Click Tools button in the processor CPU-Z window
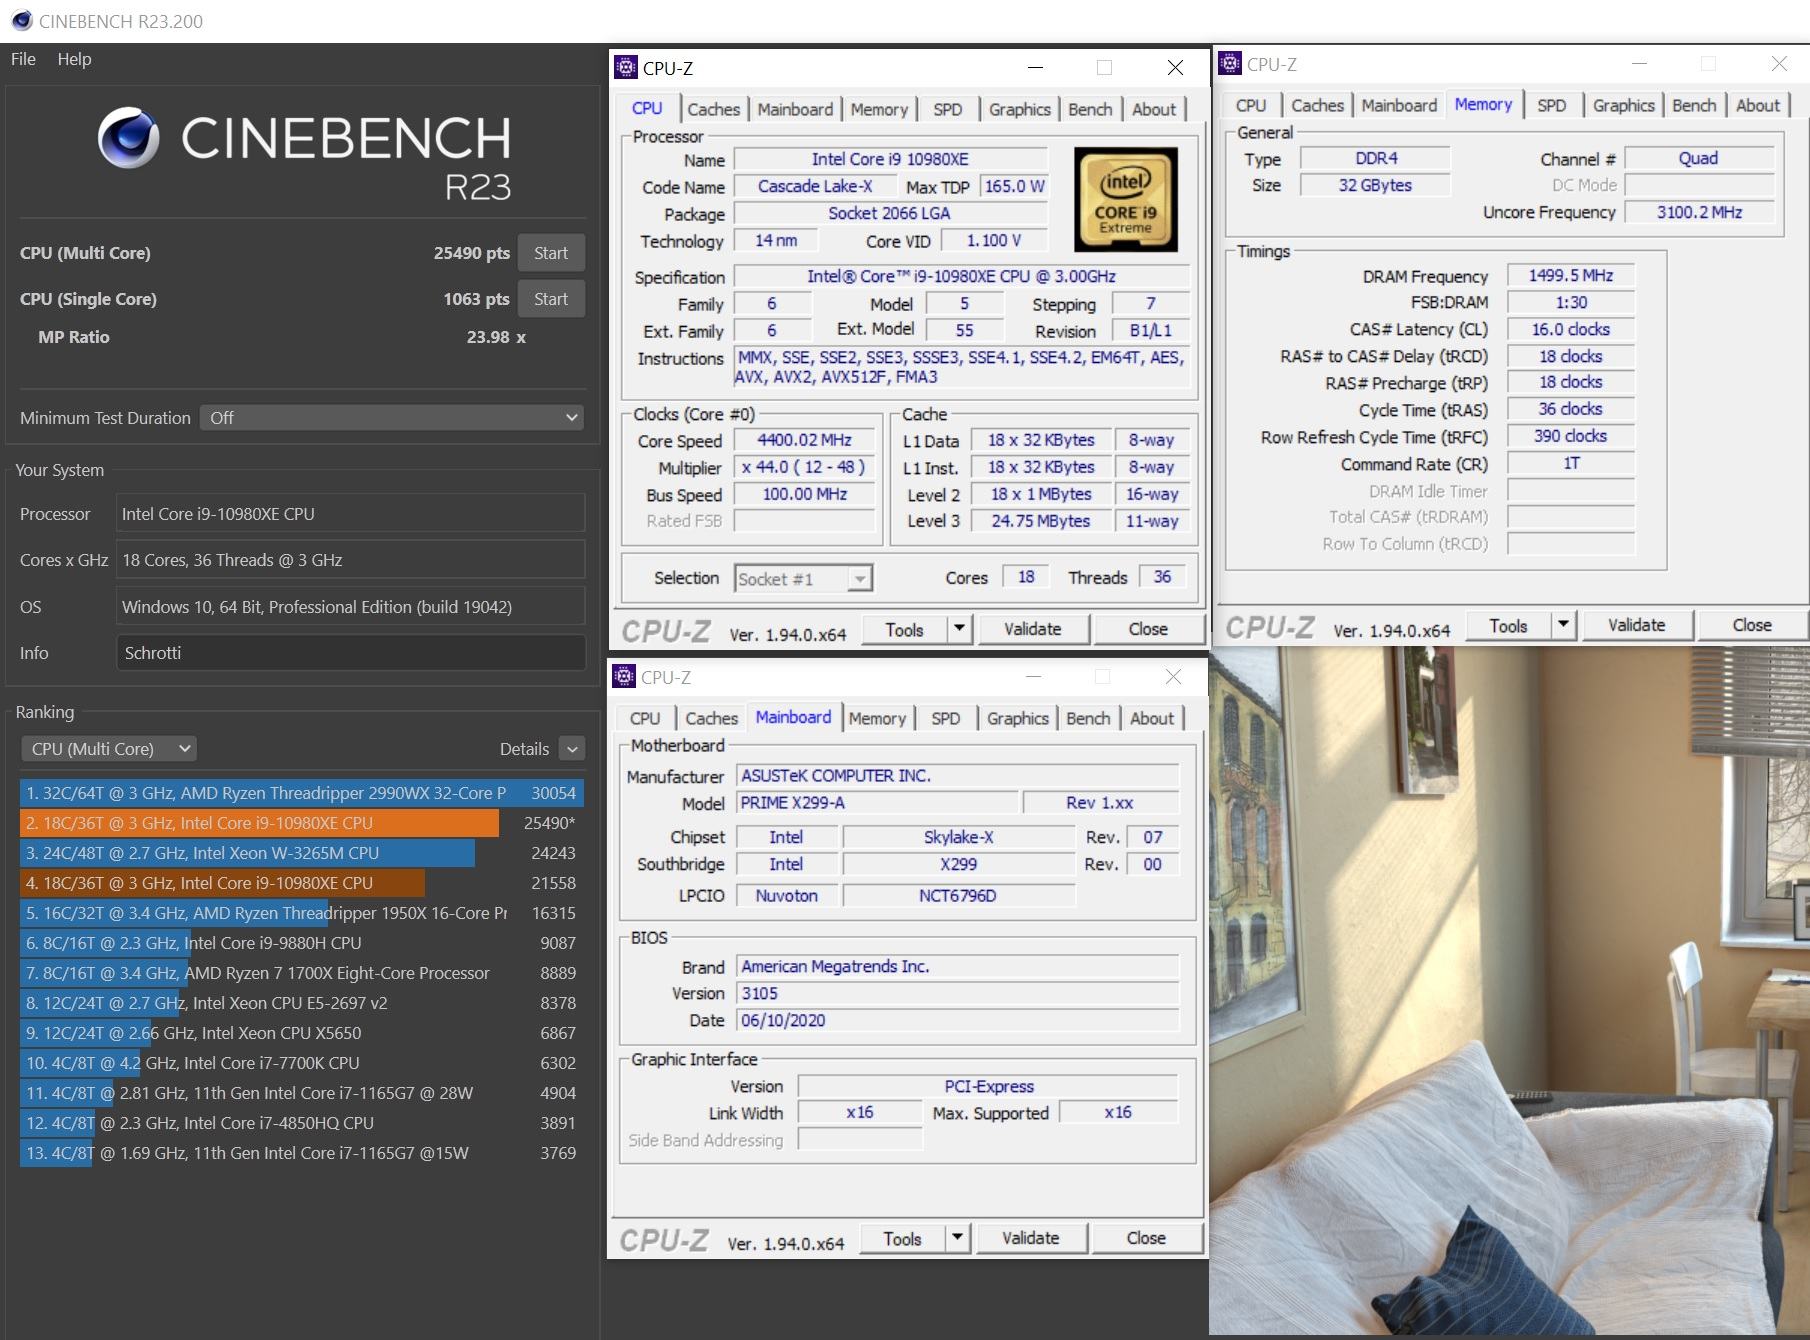The width and height of the screenshot is (1810, 1340). 904,629
